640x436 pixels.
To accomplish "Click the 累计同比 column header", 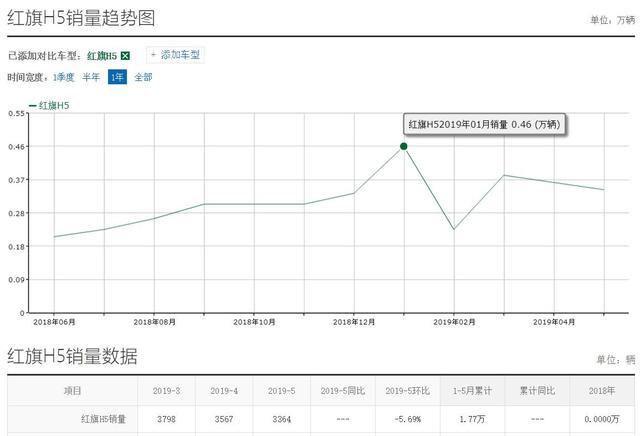I will tap(537, 391).
